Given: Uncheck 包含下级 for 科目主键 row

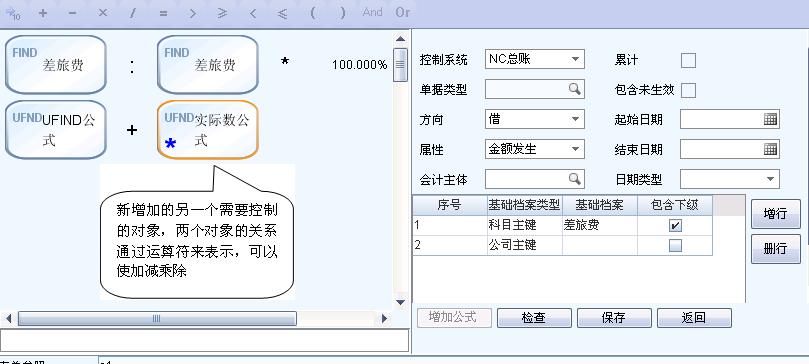Looking at the screenshot, I should pos(675,225).
